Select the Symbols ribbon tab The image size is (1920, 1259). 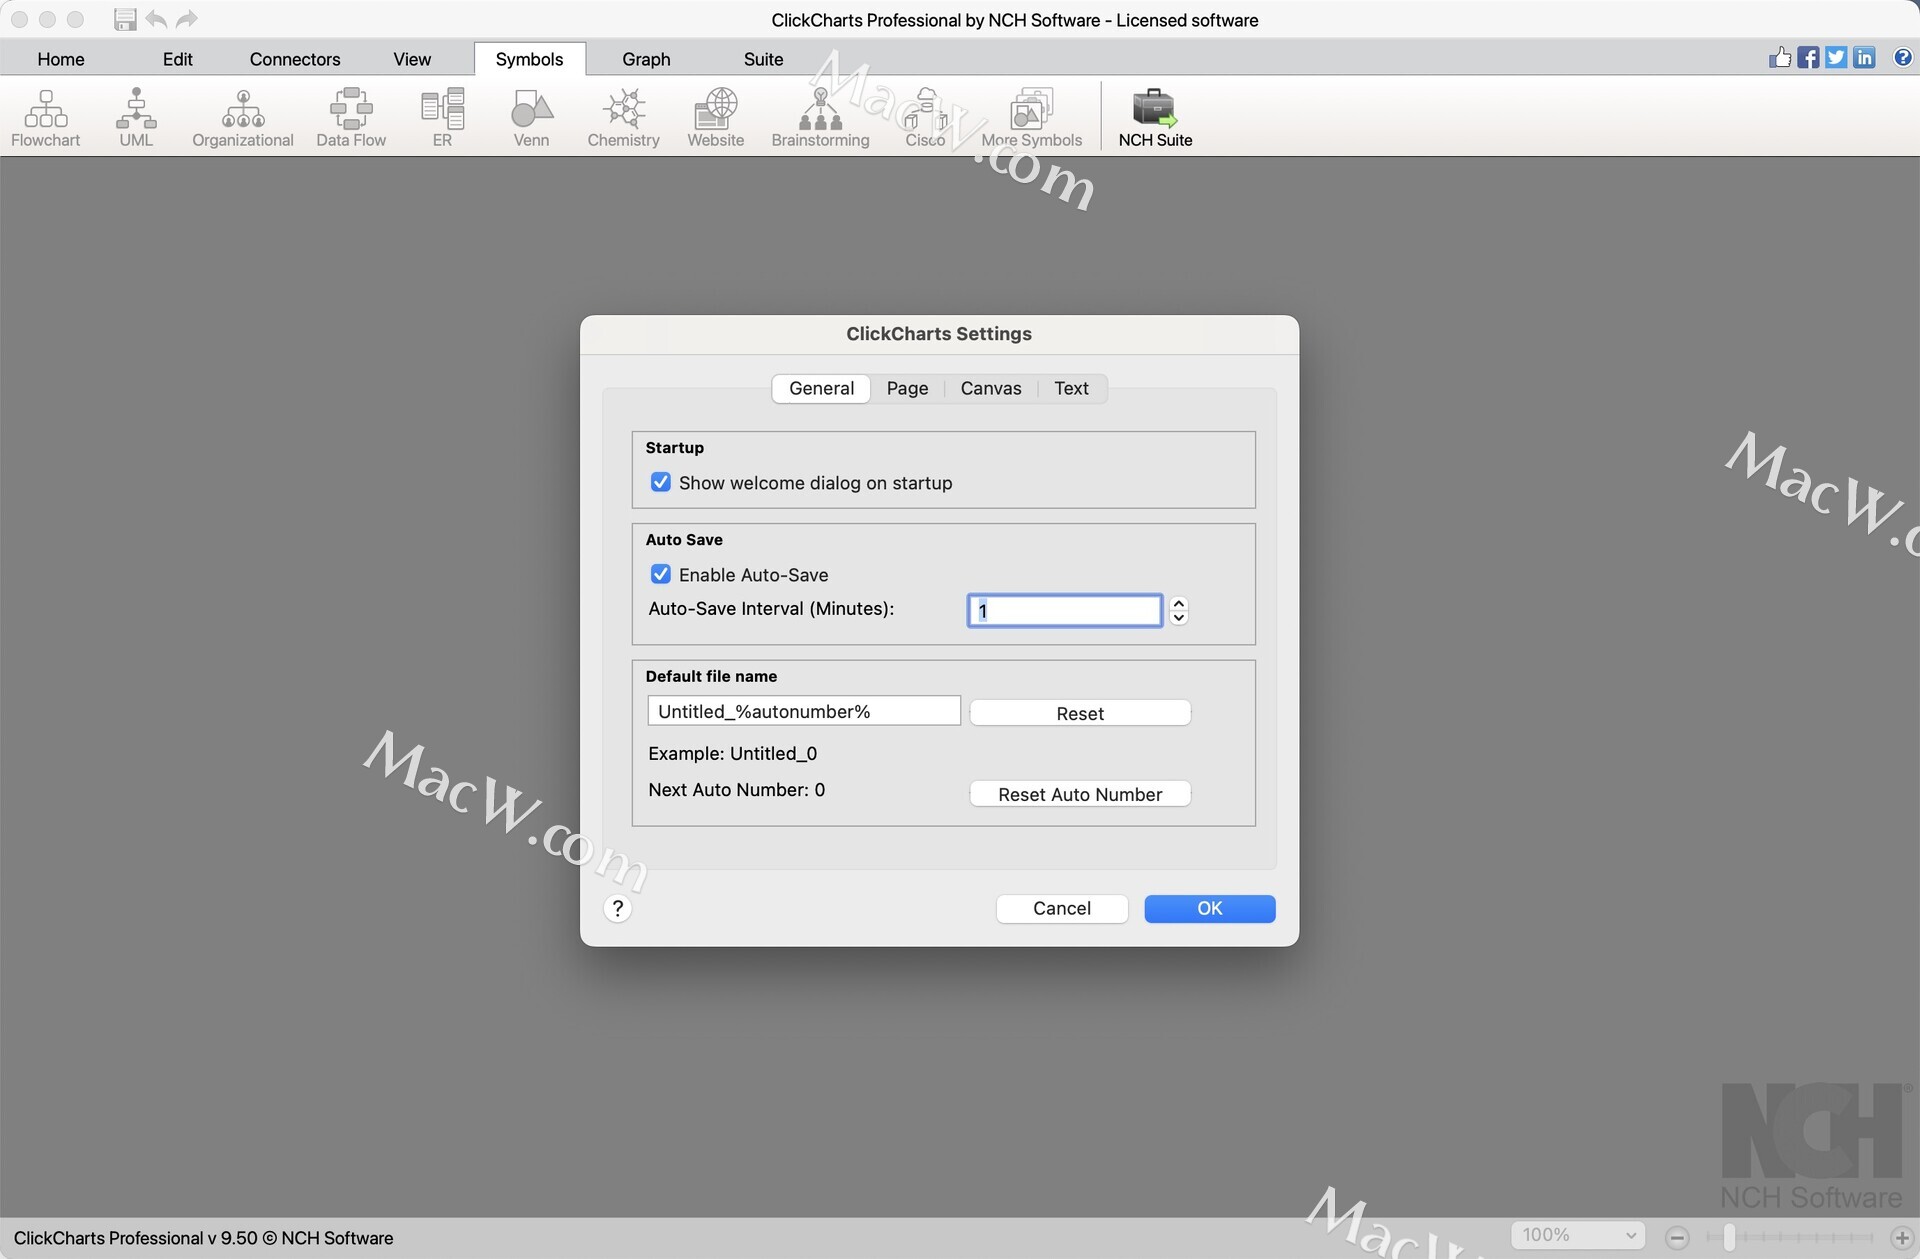[529, 59]
